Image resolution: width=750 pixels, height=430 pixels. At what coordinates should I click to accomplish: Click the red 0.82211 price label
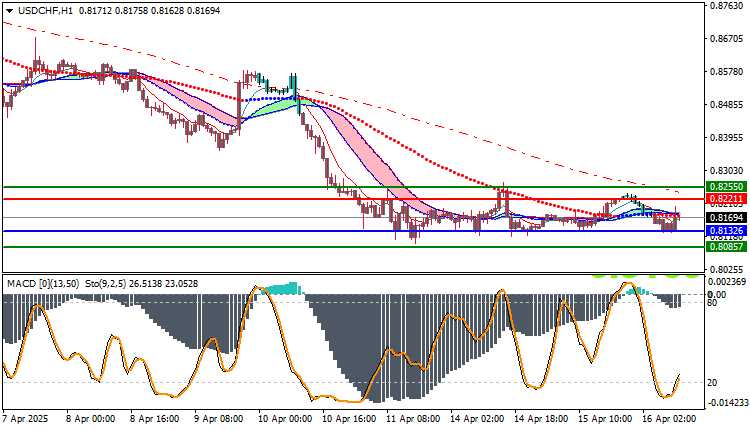coord(727,198)
